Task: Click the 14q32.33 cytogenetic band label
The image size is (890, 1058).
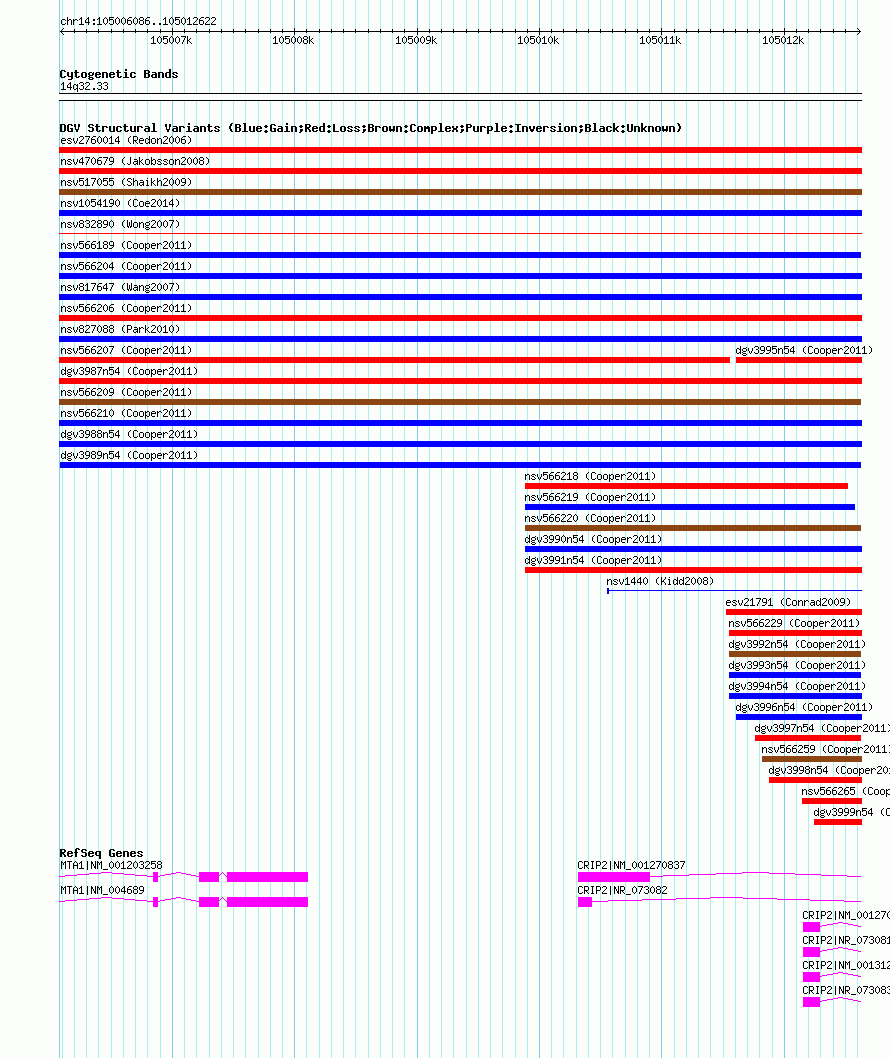Action: click(84, 86)
